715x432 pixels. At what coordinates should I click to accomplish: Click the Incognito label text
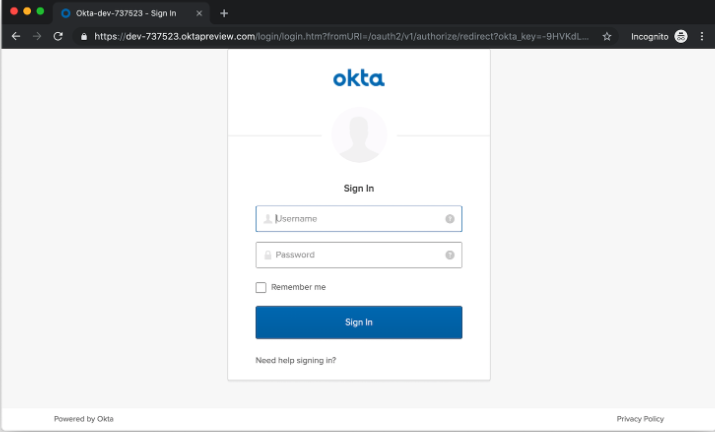[x=650, y=36]
